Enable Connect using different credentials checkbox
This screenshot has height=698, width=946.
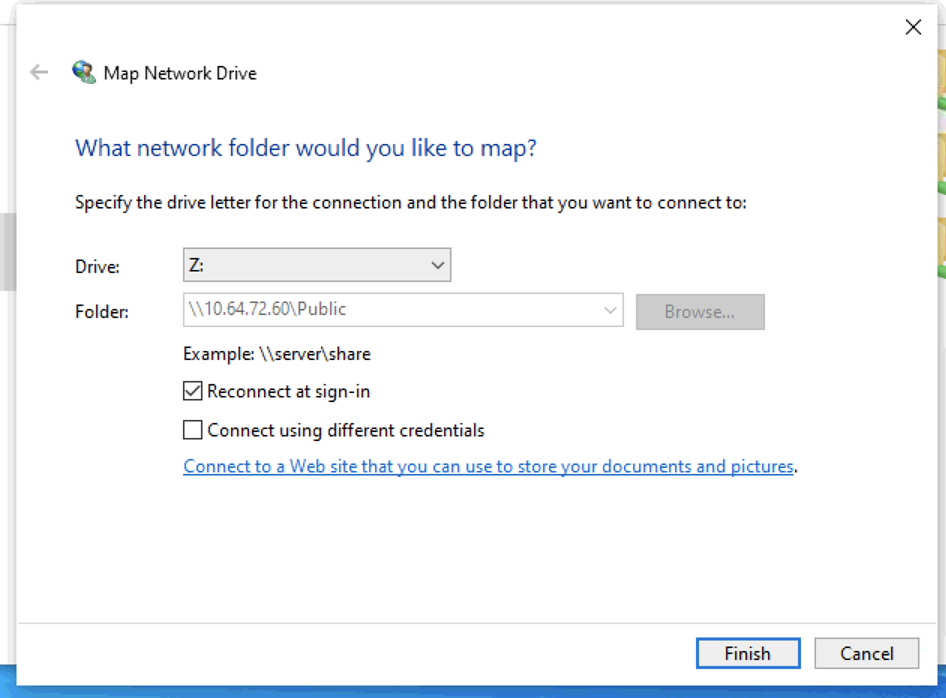[193, 431]
